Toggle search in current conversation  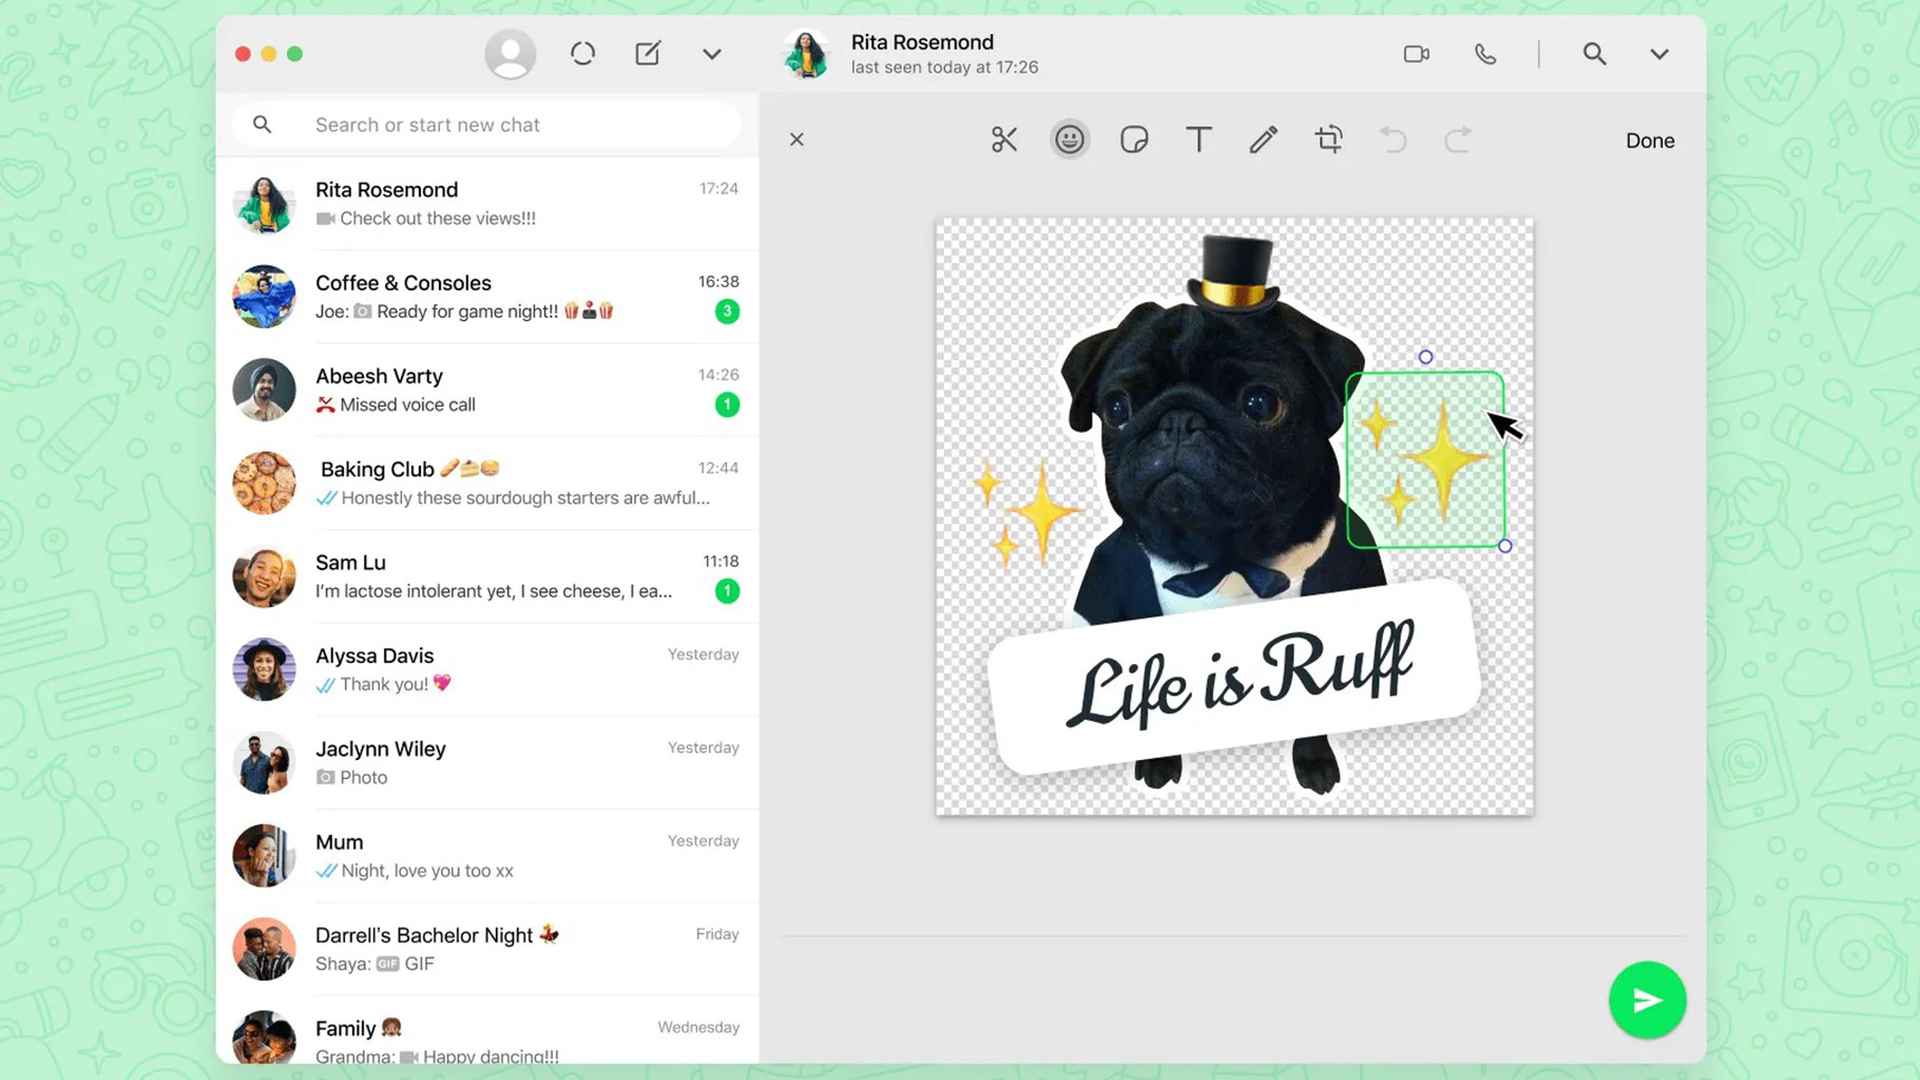[x=1594, y=53]
